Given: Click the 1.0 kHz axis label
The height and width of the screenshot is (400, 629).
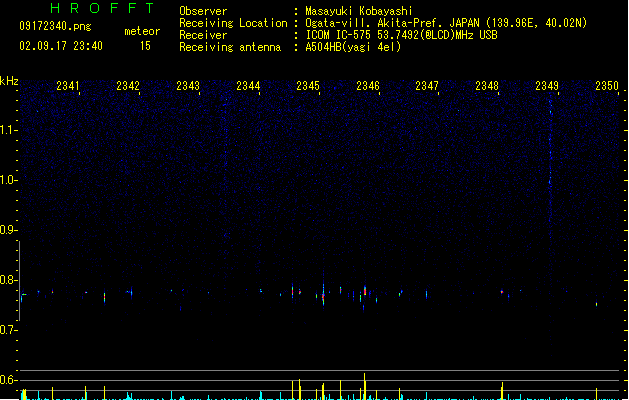Looking at the screenshot, I should [x=8, y=180].
